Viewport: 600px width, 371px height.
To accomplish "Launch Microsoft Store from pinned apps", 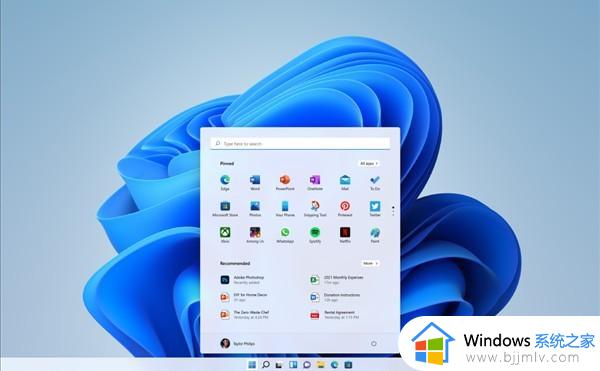I will pos(225,209).
